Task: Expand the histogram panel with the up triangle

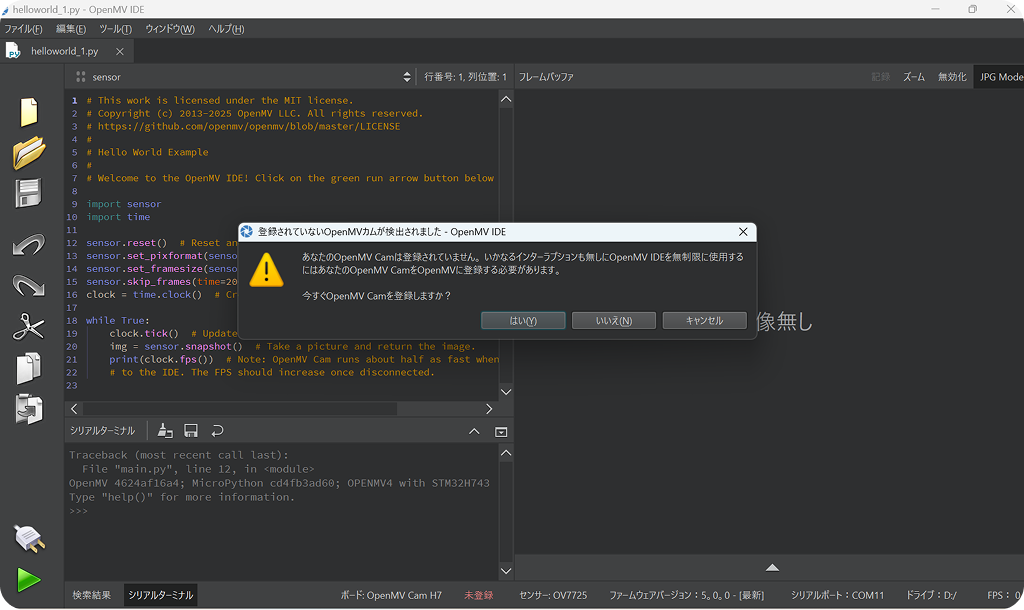Action: click(772, 568)
